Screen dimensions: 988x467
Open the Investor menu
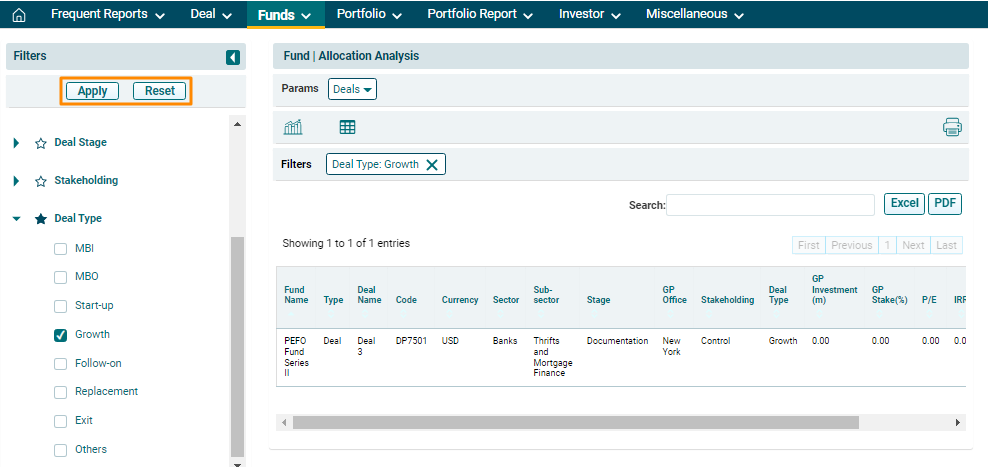(589, 15)
